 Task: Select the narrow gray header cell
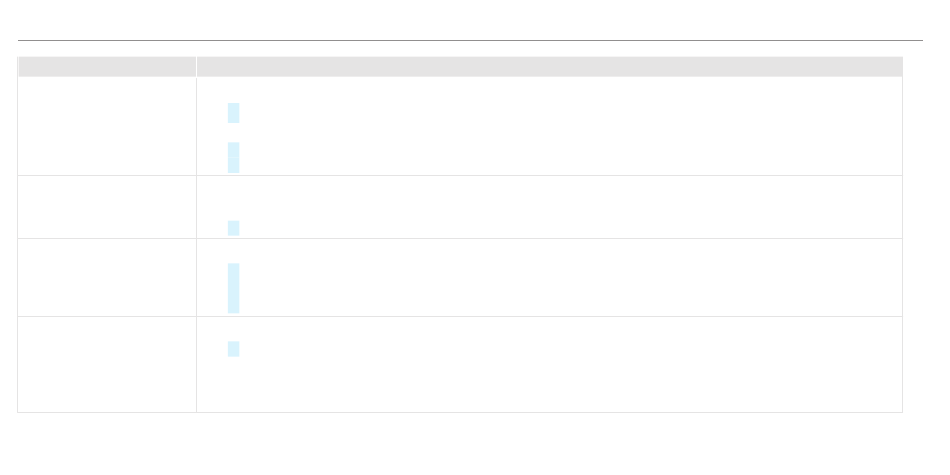coord(107,67)
